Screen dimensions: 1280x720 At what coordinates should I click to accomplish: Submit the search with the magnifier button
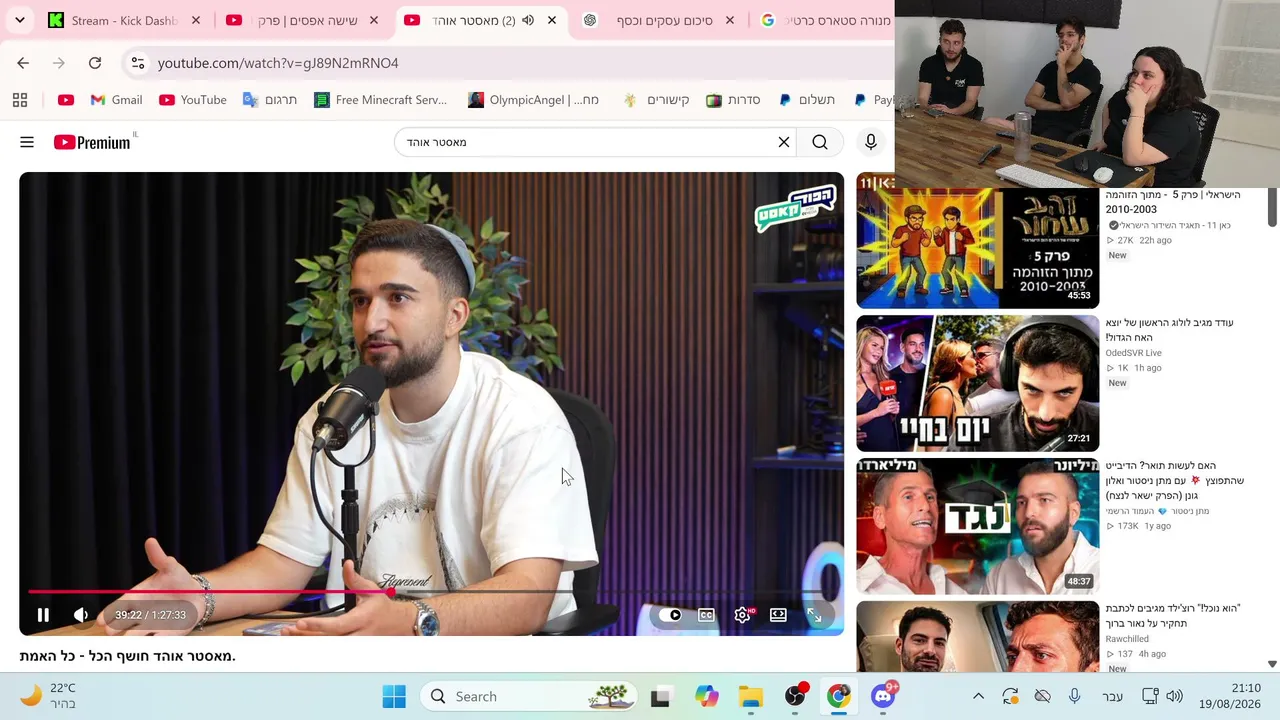[820, 142]
